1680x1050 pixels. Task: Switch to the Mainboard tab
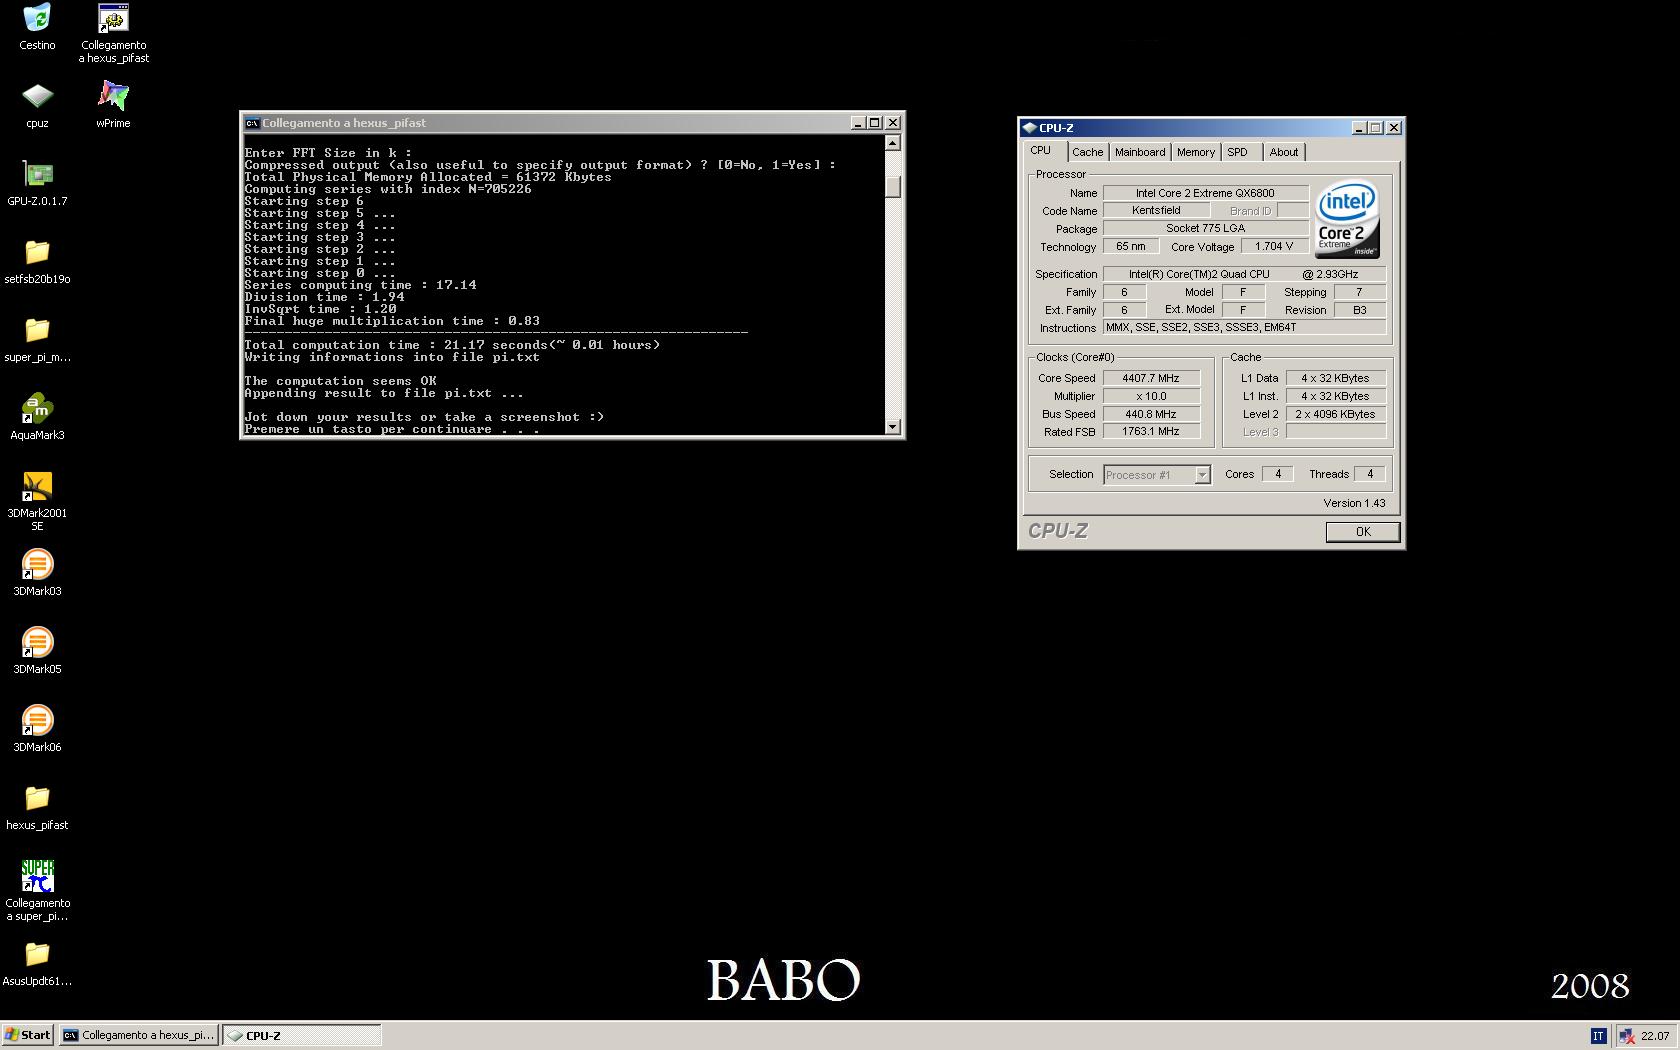coord(1140,152)
